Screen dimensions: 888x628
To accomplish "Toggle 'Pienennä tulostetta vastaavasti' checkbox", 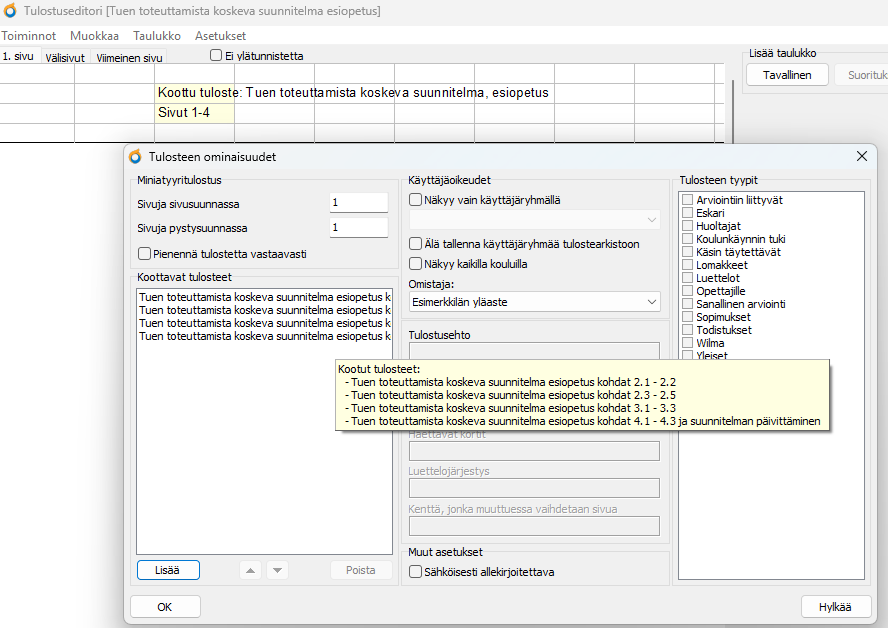I will pyautogui.click(x=145, y=254).
